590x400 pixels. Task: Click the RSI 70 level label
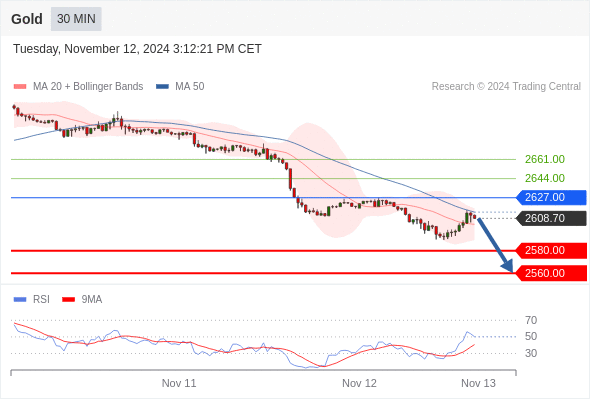pos(531,320)
